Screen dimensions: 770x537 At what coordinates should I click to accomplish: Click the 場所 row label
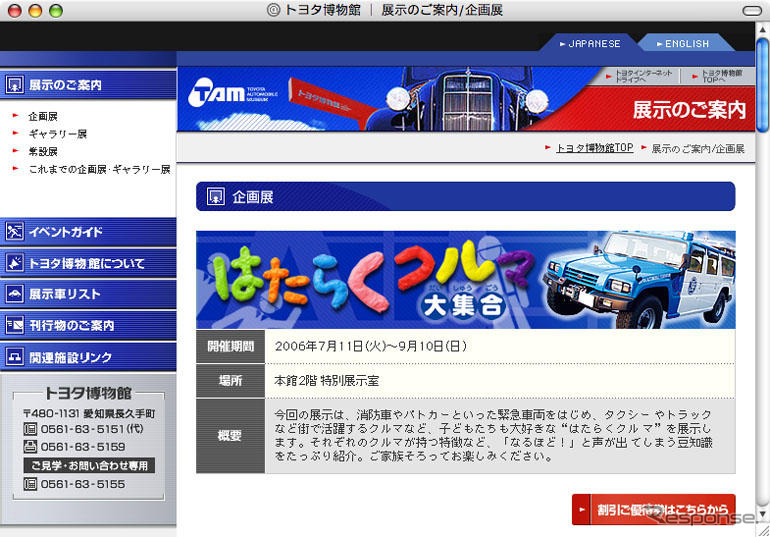coord(230,380)
